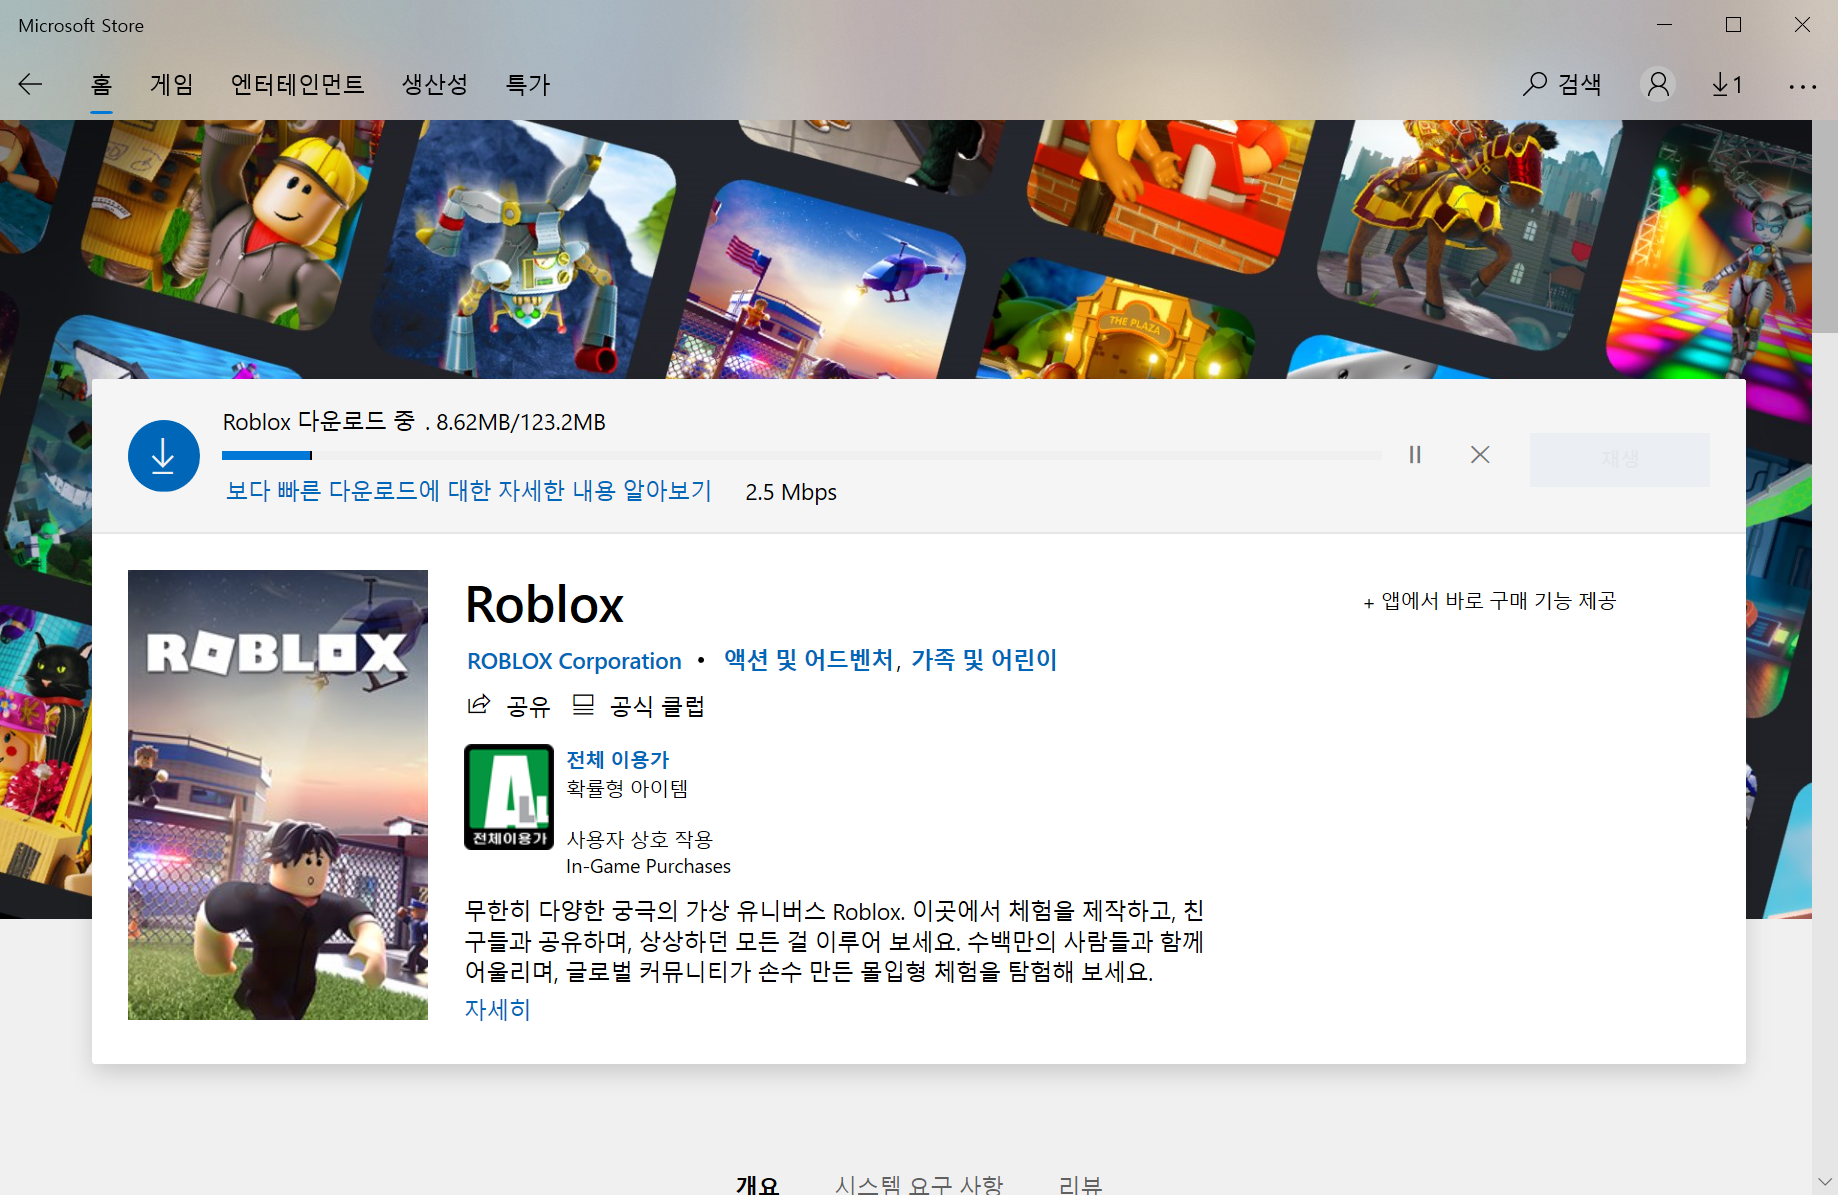This screenshot has height=1195, width=1838.
Task: Click the blue download circle icon
Action: tap(164, 456)
